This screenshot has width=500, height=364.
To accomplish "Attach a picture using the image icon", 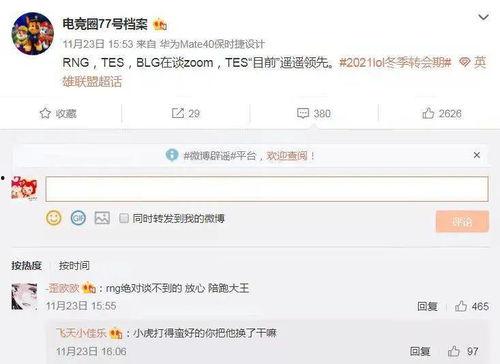I will pyautogui.click(x=102, y=218).
